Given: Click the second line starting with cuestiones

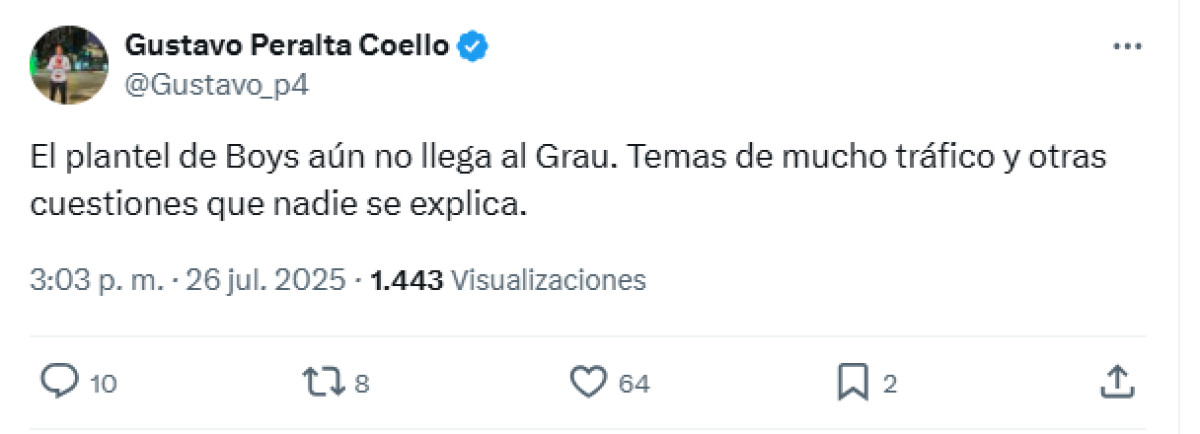Looking at the screenshot, I should pos(277,205).
